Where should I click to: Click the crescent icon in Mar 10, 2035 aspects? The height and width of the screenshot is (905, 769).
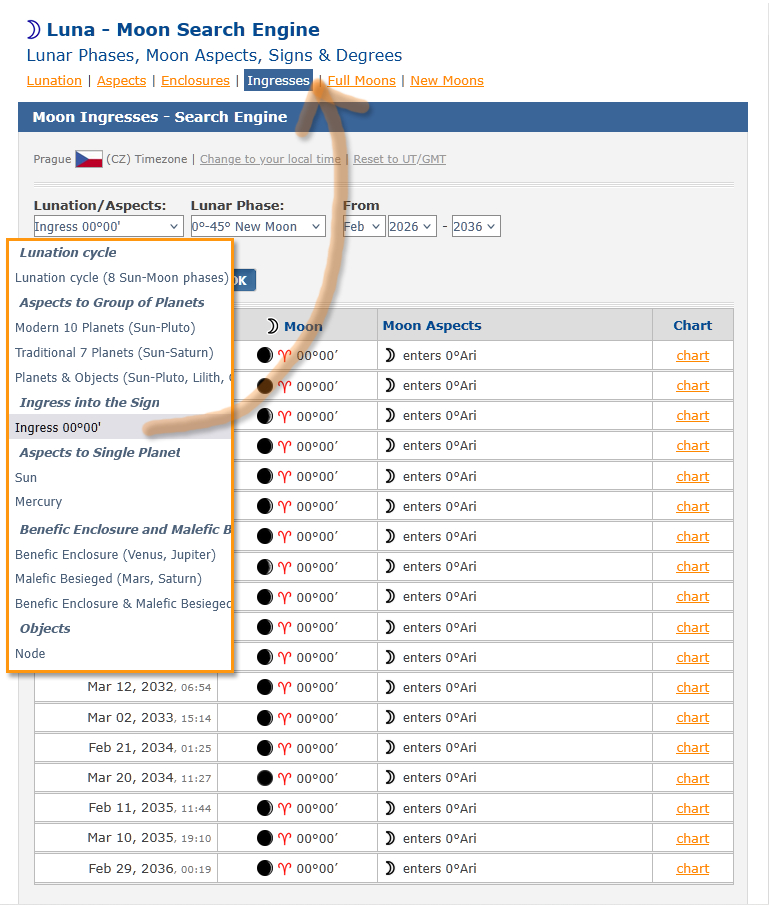point(390,839)
